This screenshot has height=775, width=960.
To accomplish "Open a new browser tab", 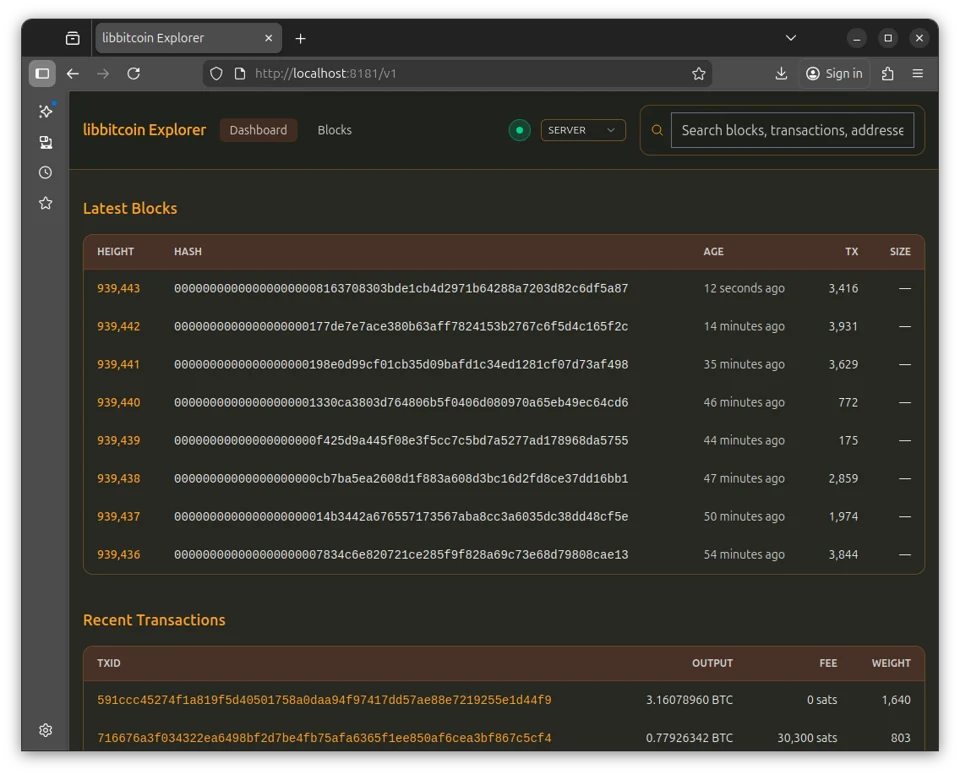I will tap(301, 39).
